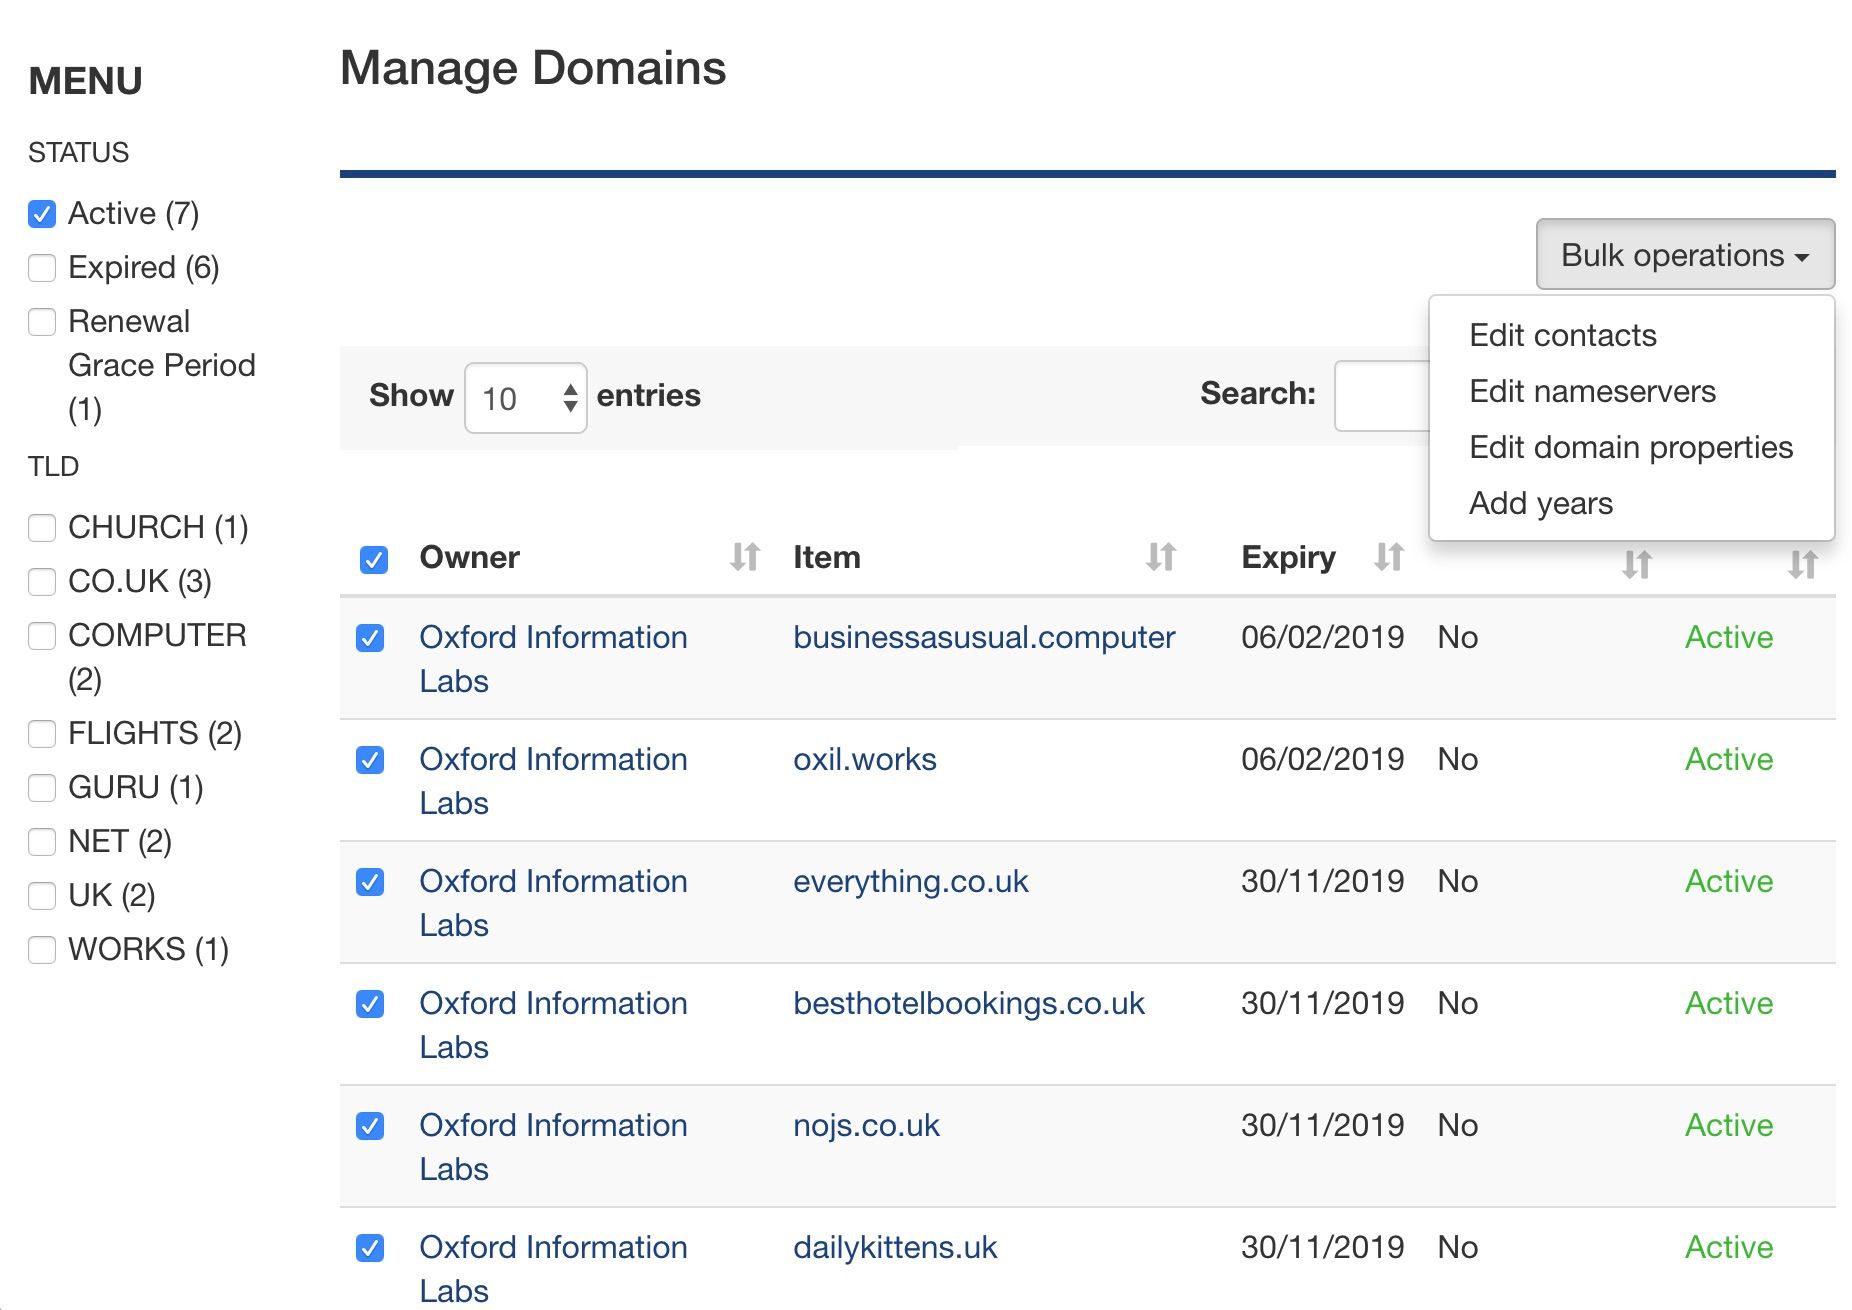Select Edit nameservers menu option
Screen dimensions: 1852x1310
[1592, 391]
